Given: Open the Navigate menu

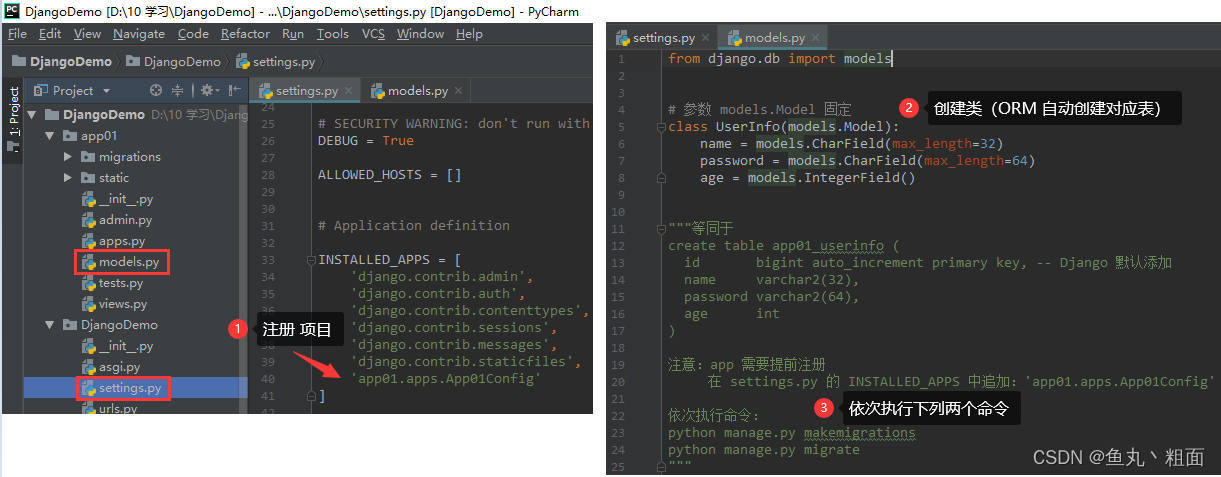Looking at the screenshot, I should [x=139, y=34].
